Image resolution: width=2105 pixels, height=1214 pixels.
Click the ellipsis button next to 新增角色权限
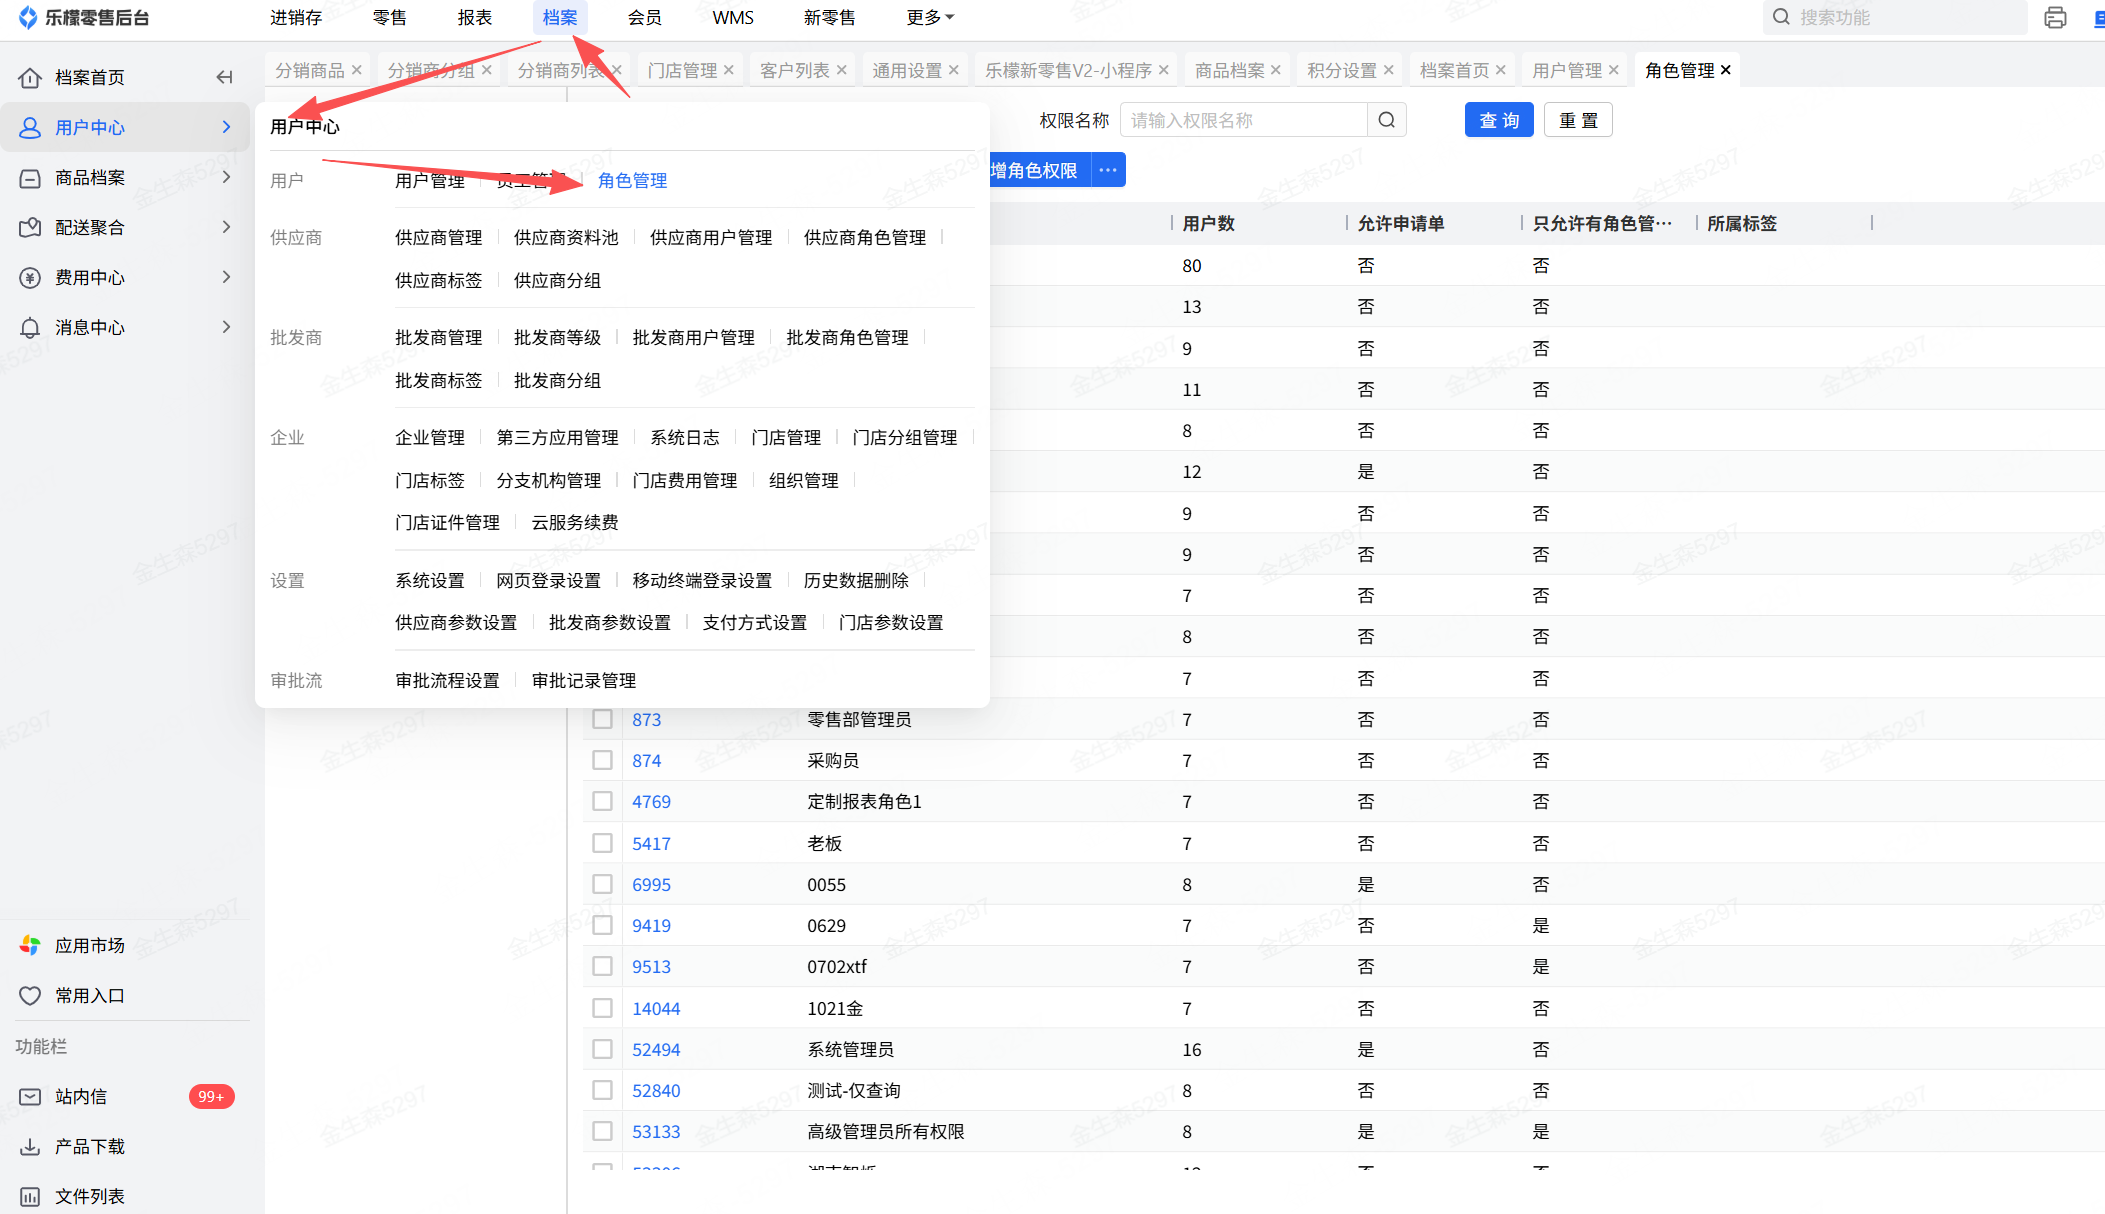click(x=1108, y=170)
